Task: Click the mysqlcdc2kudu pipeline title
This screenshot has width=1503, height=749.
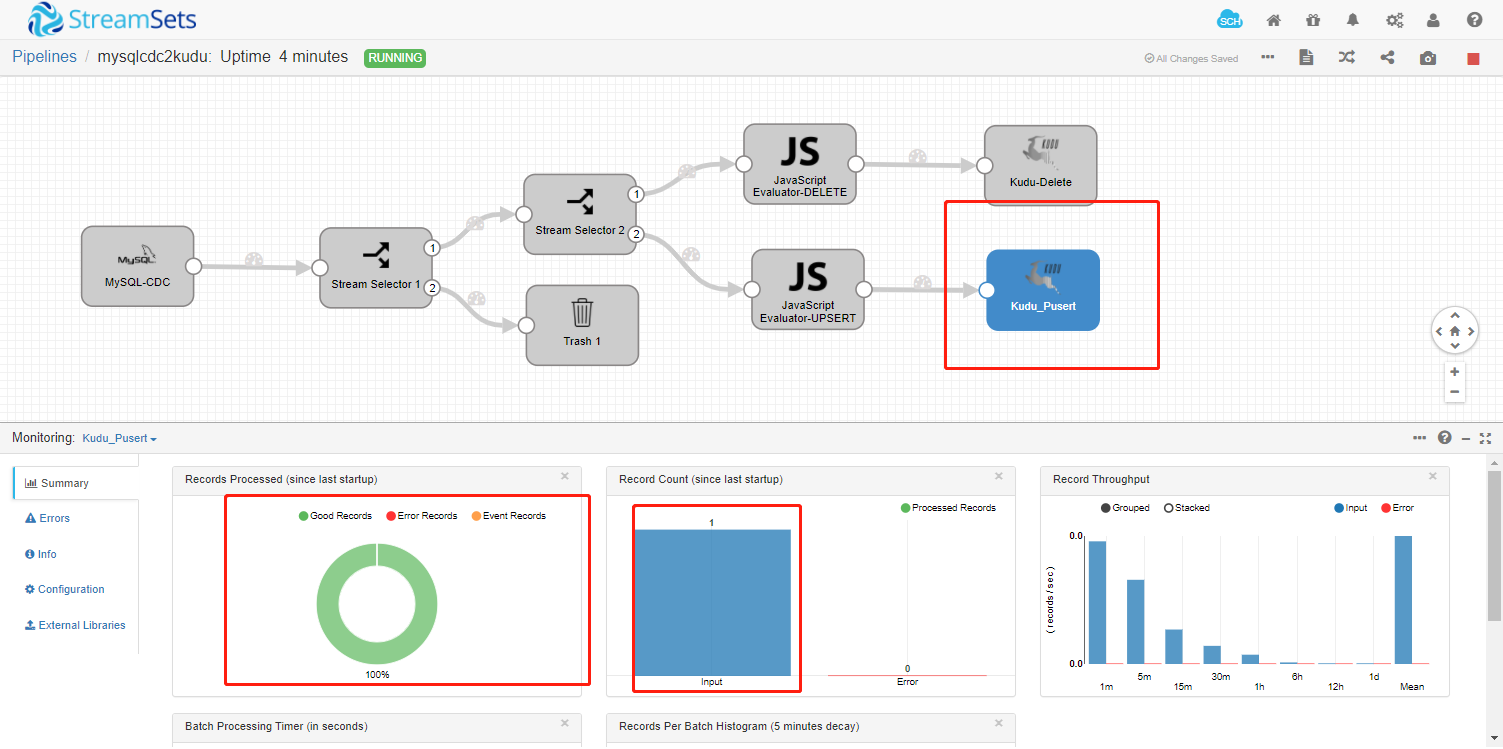Action: tap(155, 57)
